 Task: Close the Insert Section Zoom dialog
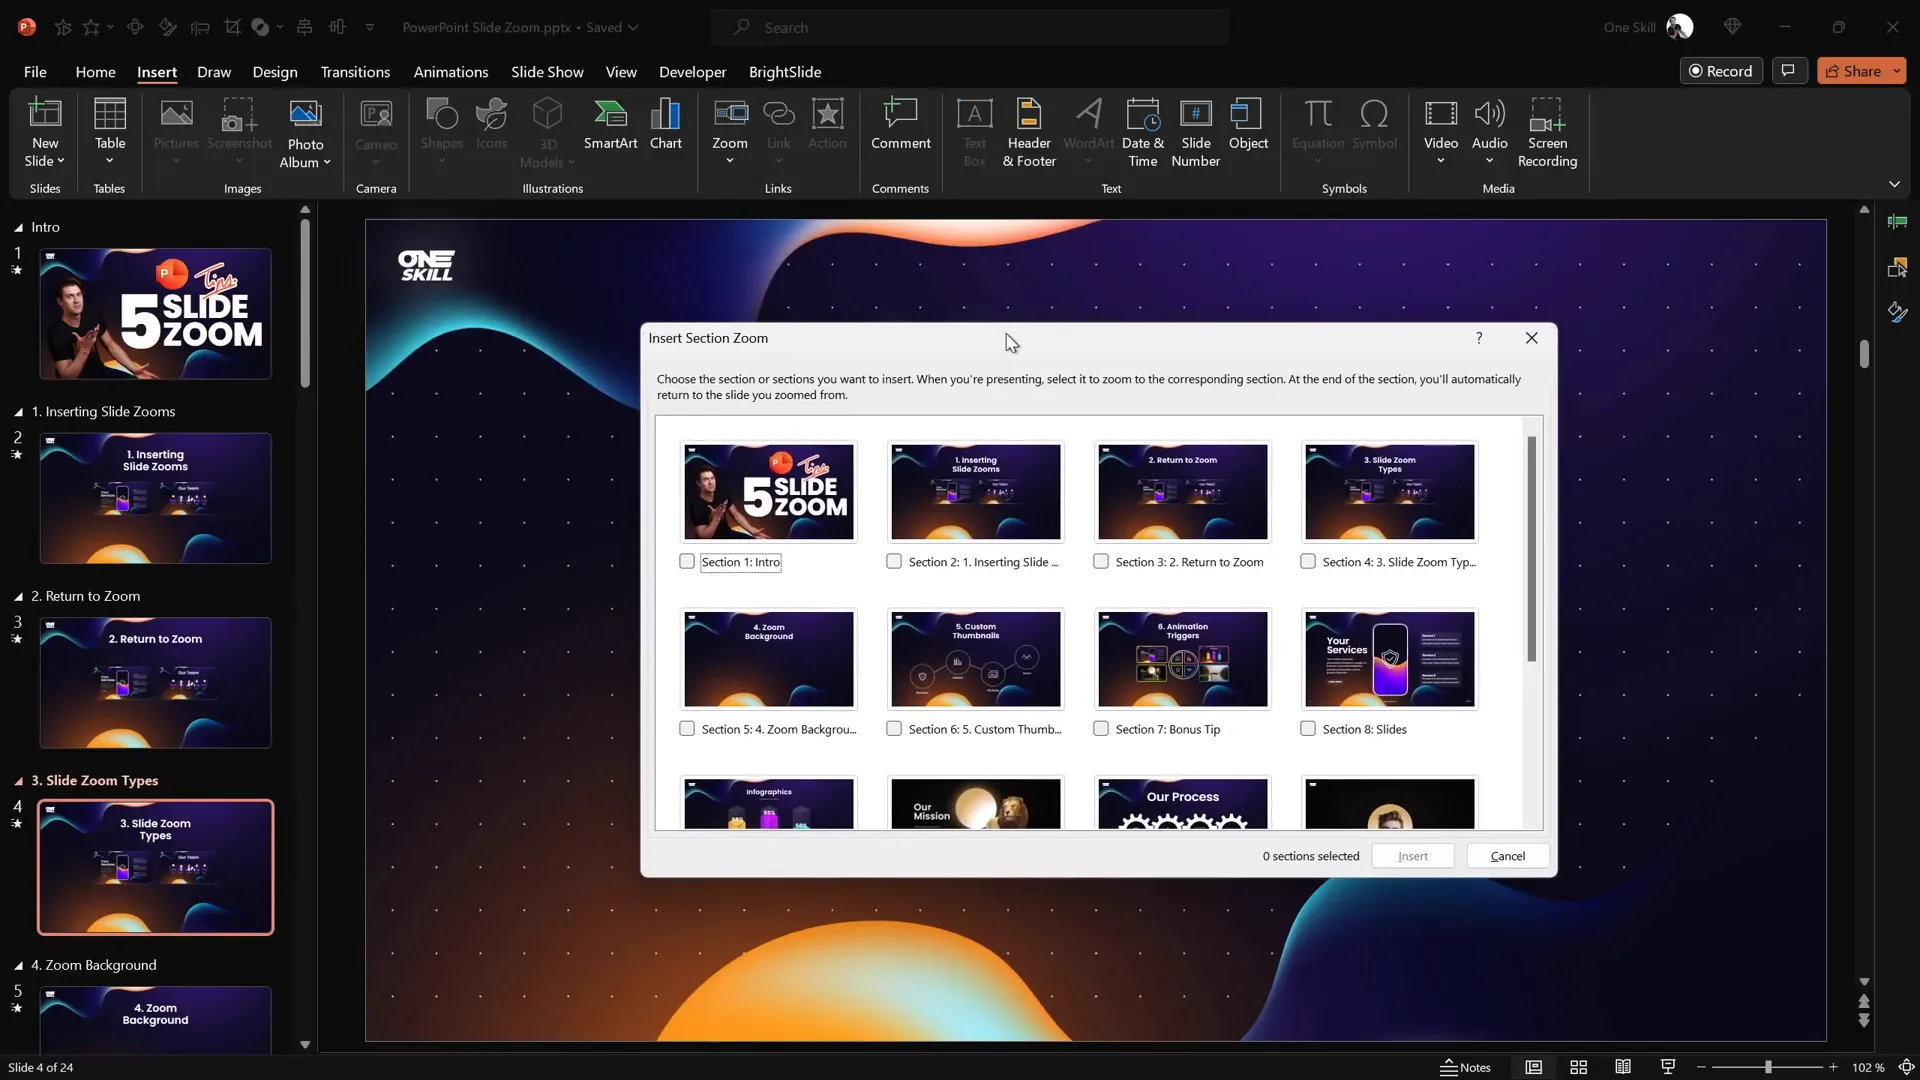pos(1531,338)
